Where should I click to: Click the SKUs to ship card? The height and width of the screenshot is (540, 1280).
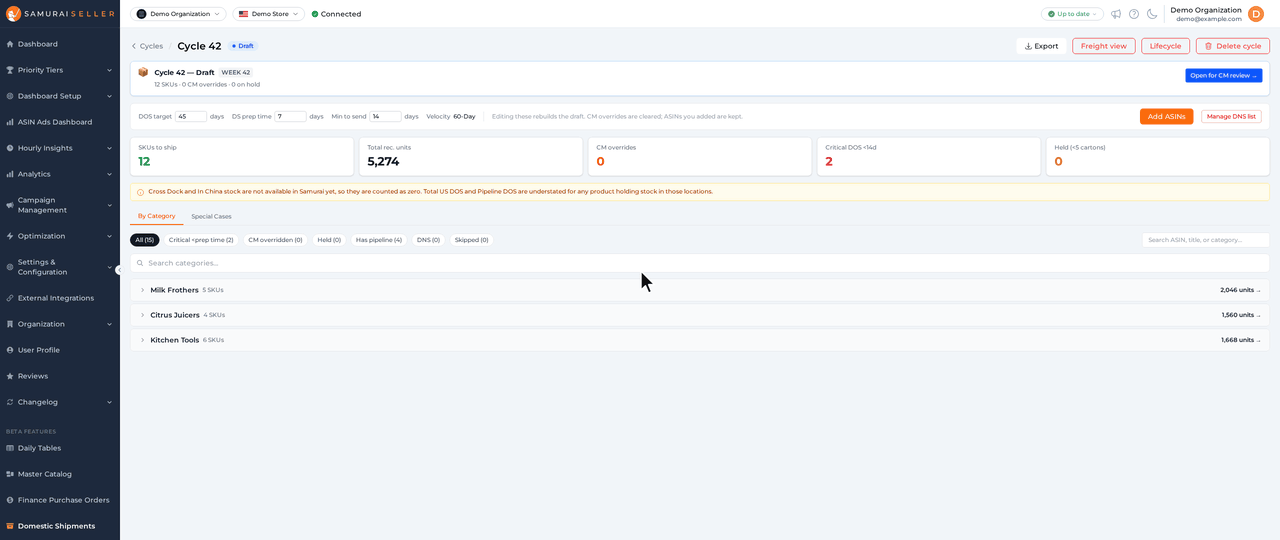242,157
